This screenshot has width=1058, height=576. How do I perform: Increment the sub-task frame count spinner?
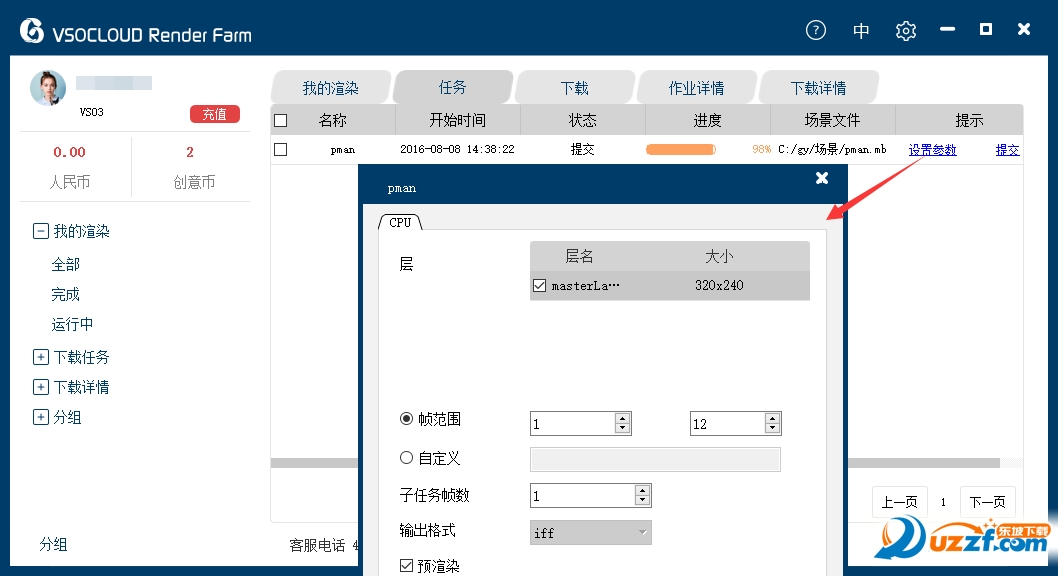[x=642, y=490]
